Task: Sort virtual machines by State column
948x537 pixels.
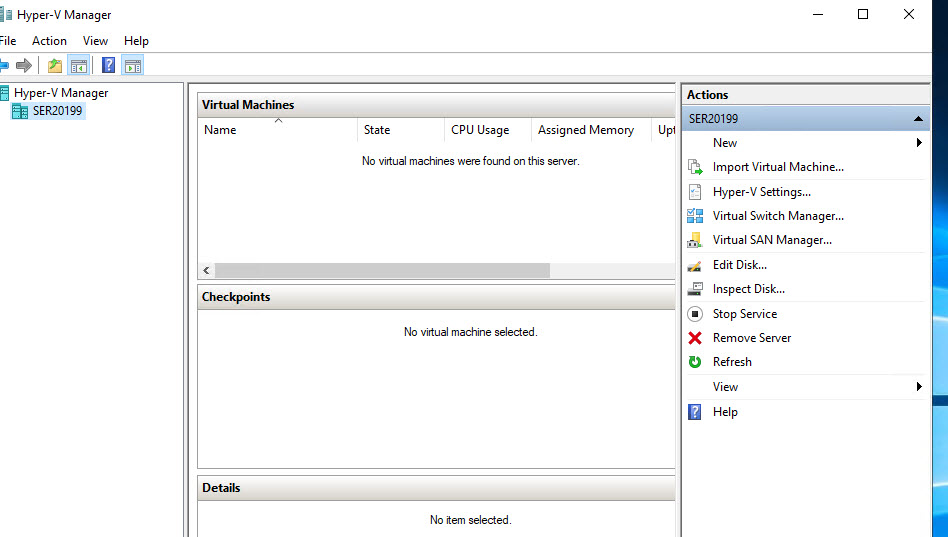Action: pyautogui.click(x=377, y=130)
